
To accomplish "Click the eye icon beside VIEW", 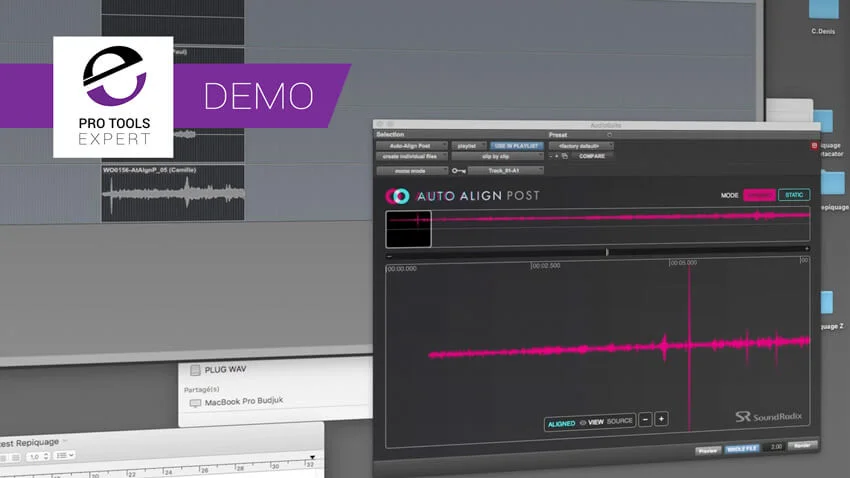I will pyautogui.click(x=583, y=422).
